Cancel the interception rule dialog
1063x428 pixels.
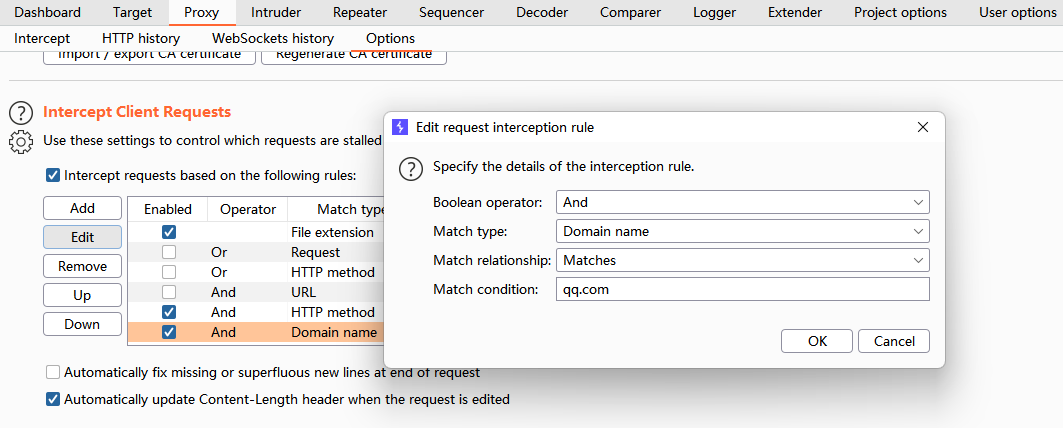click(894, 341)
